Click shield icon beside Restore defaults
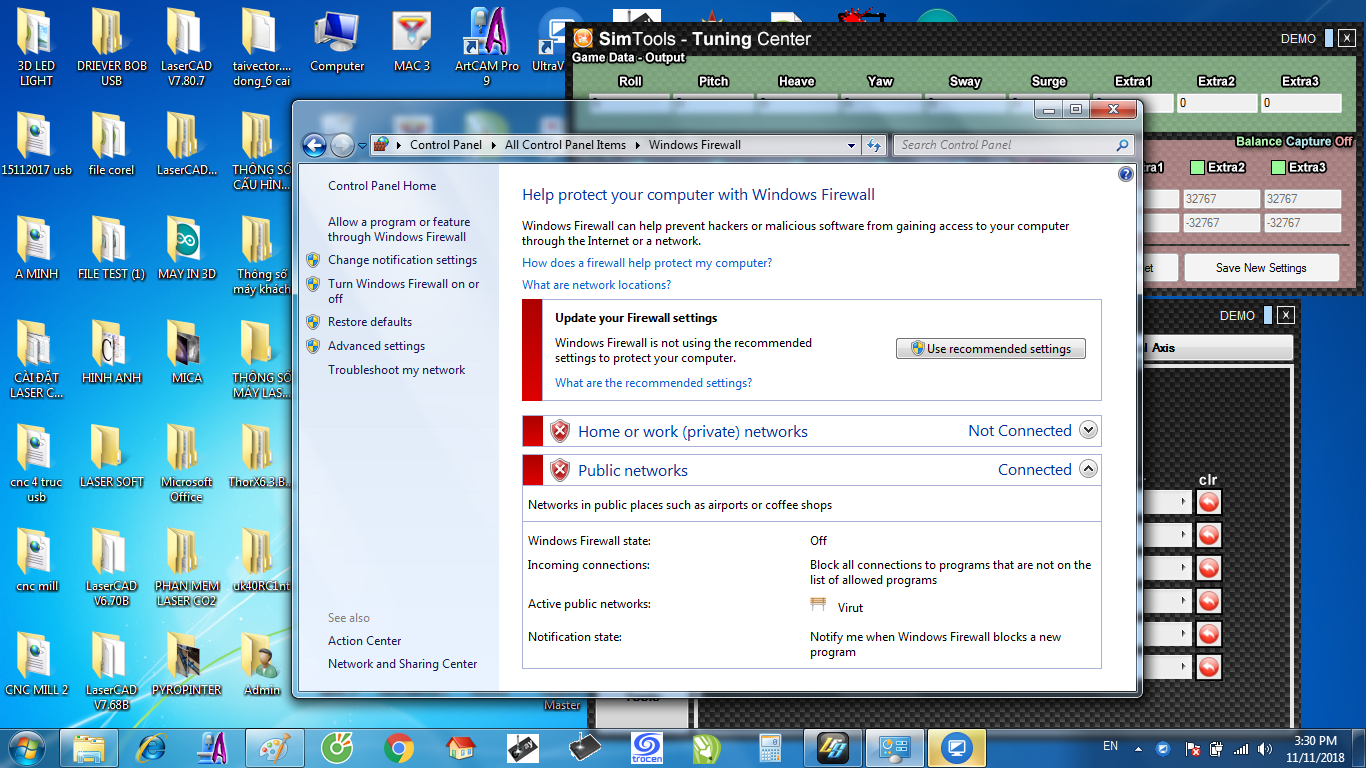The height and width of the screenshot is (768, 1366). 313,322
